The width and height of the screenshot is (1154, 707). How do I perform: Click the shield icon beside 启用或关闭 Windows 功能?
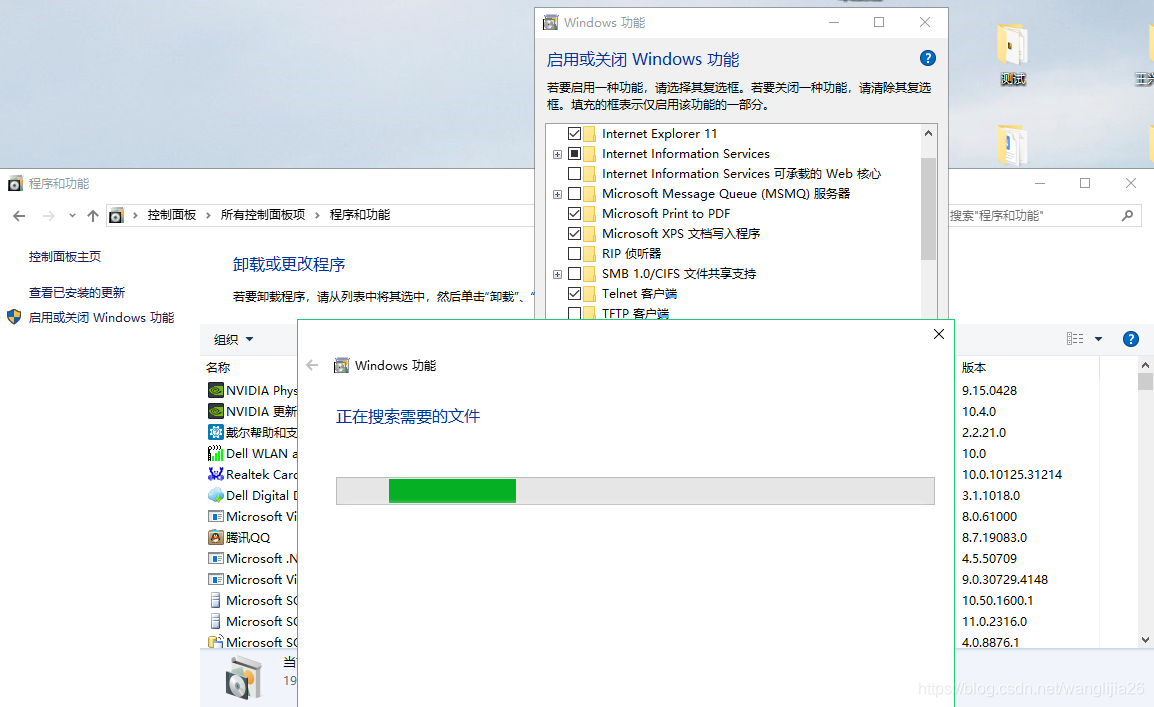point(14,317)
